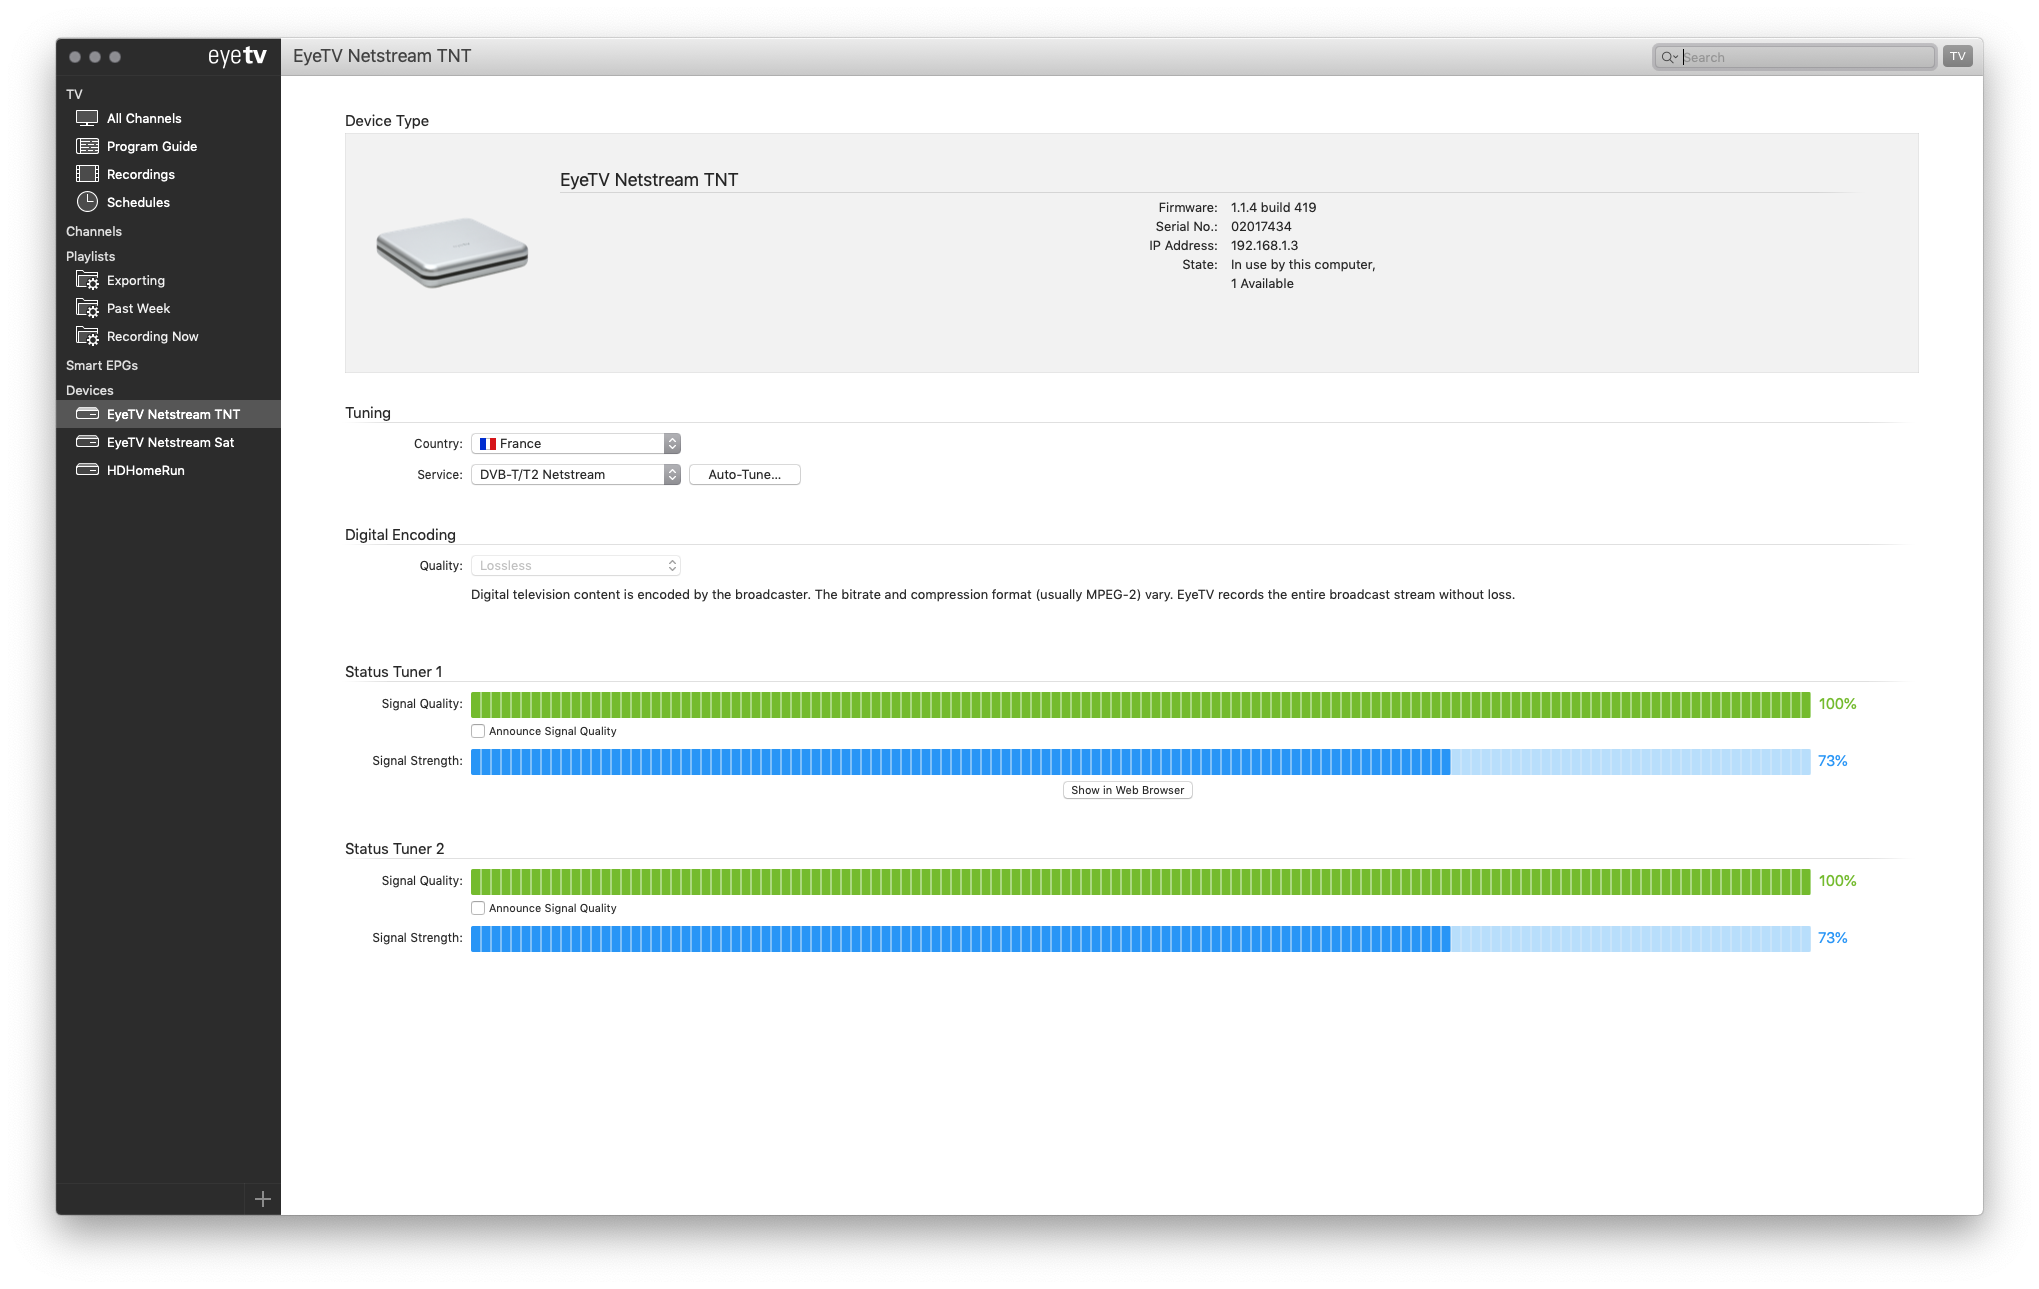Select Recording Now smart playlist icon
Image resolution: width=2039 pixels, height=1289 pixels.
tap(87, 336)
